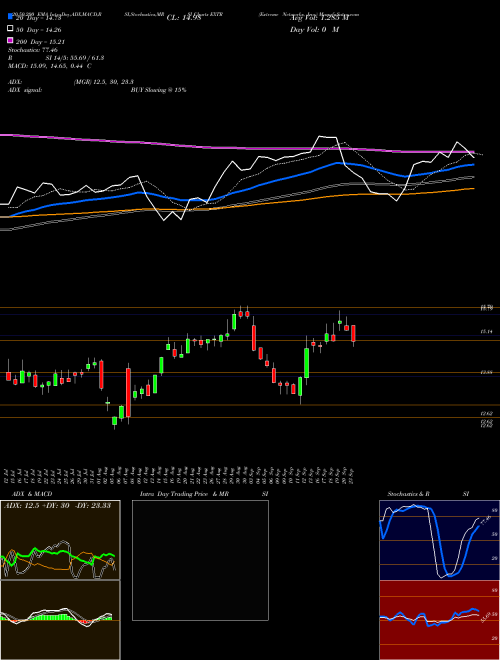
Task: Click the ADX (MGR) 12.5, 30, 23.3 values
Action: pos(104,82)
